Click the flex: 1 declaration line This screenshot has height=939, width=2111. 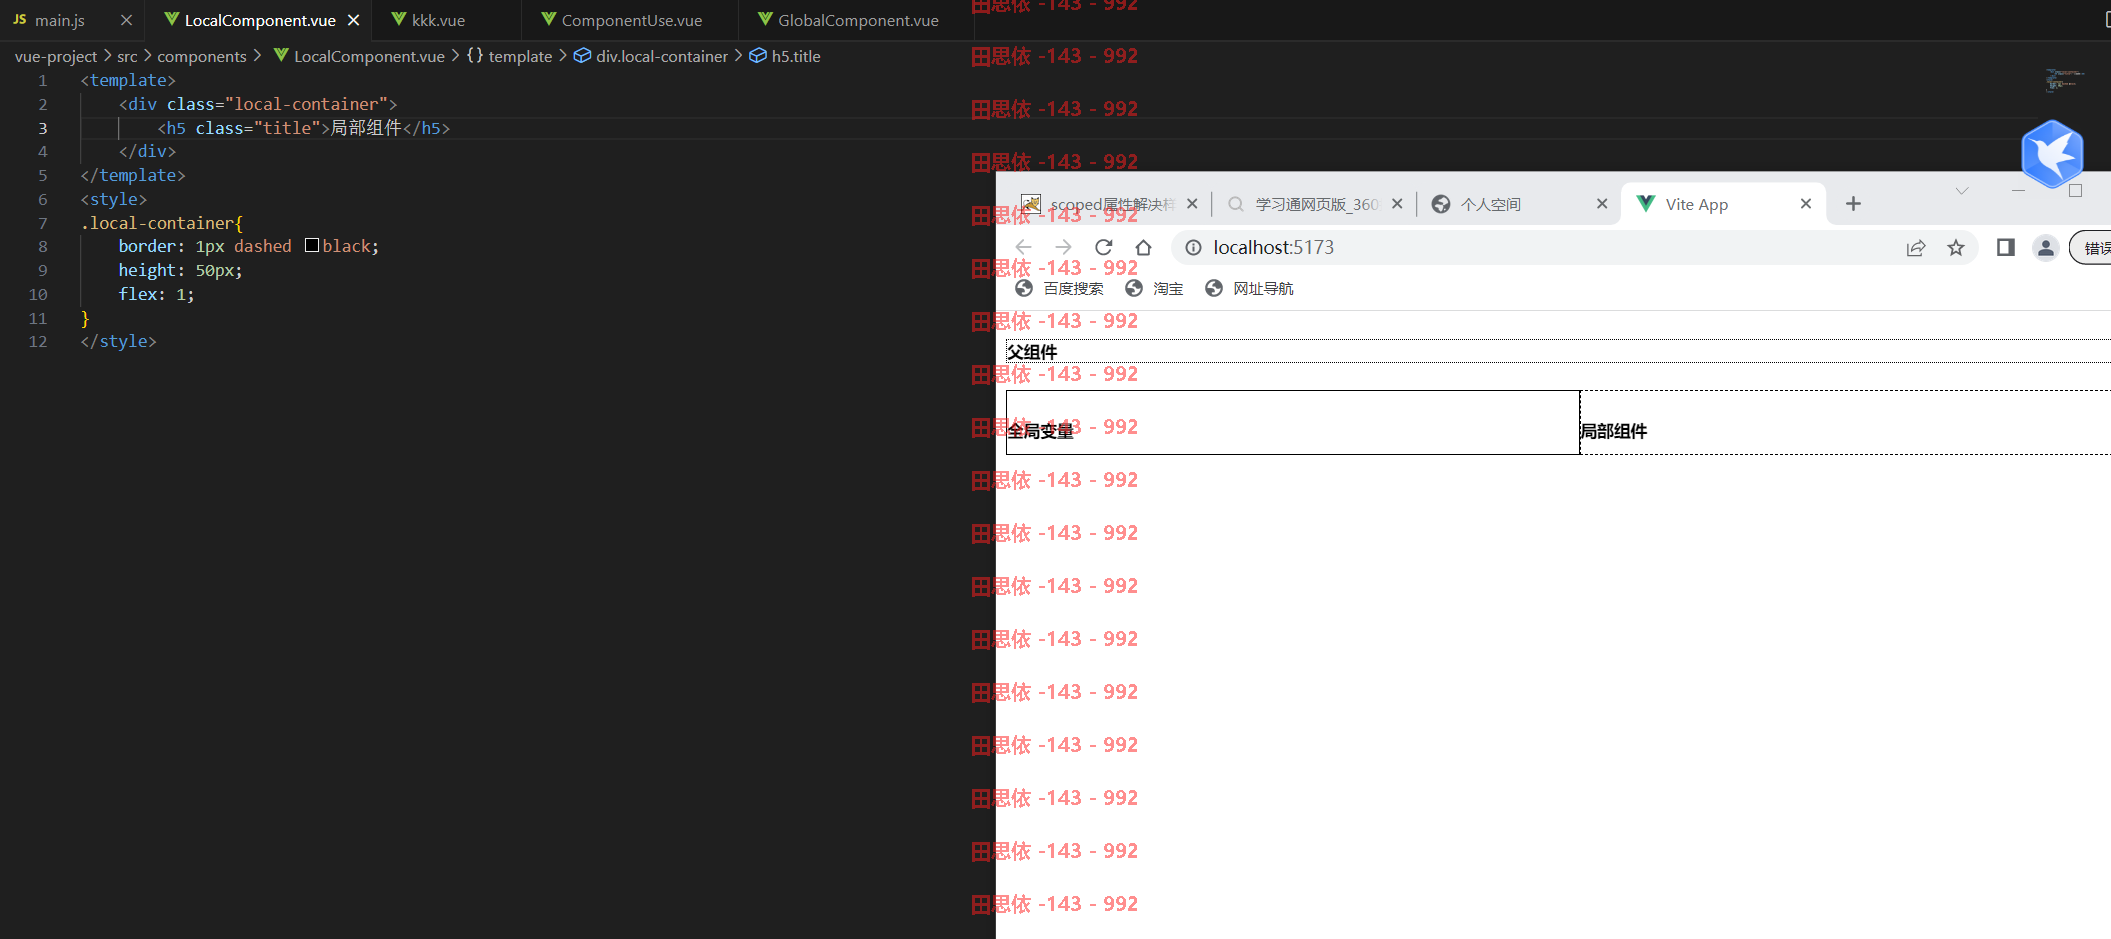pyautogui.click(x=156, y=294)
